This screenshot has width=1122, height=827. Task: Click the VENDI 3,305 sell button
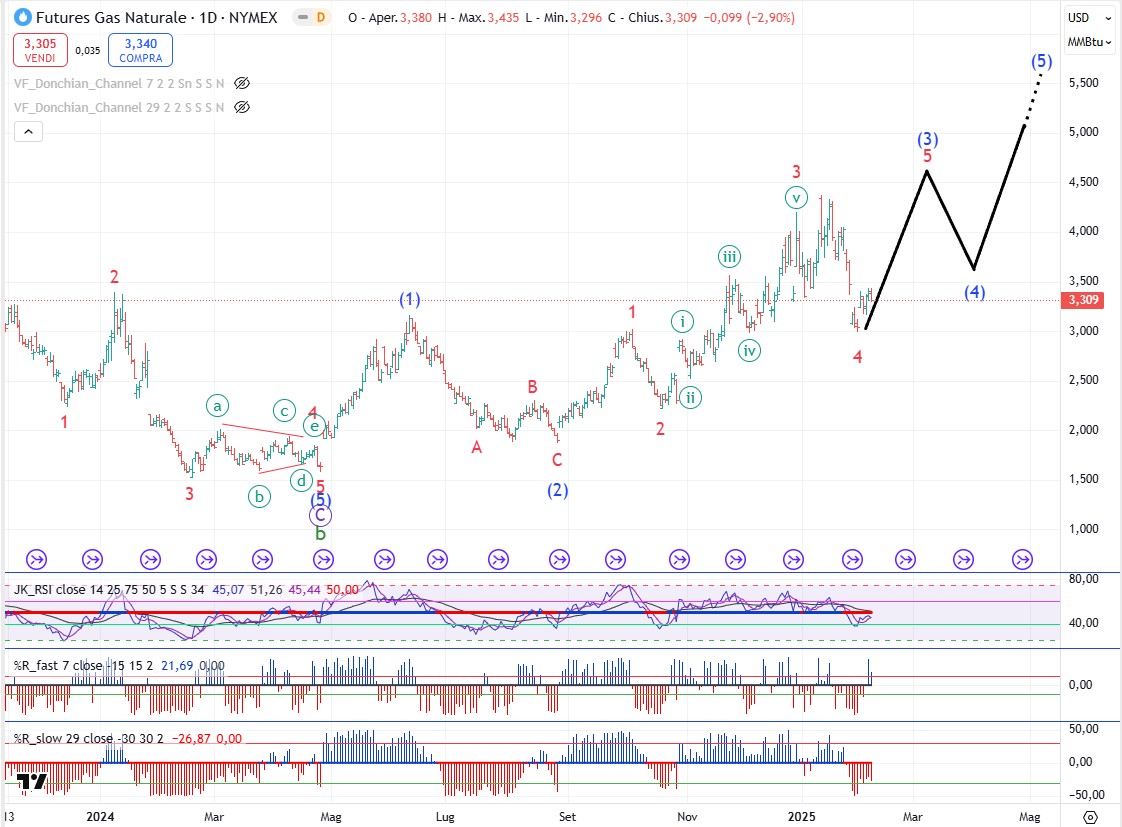[x=40, y=49]
